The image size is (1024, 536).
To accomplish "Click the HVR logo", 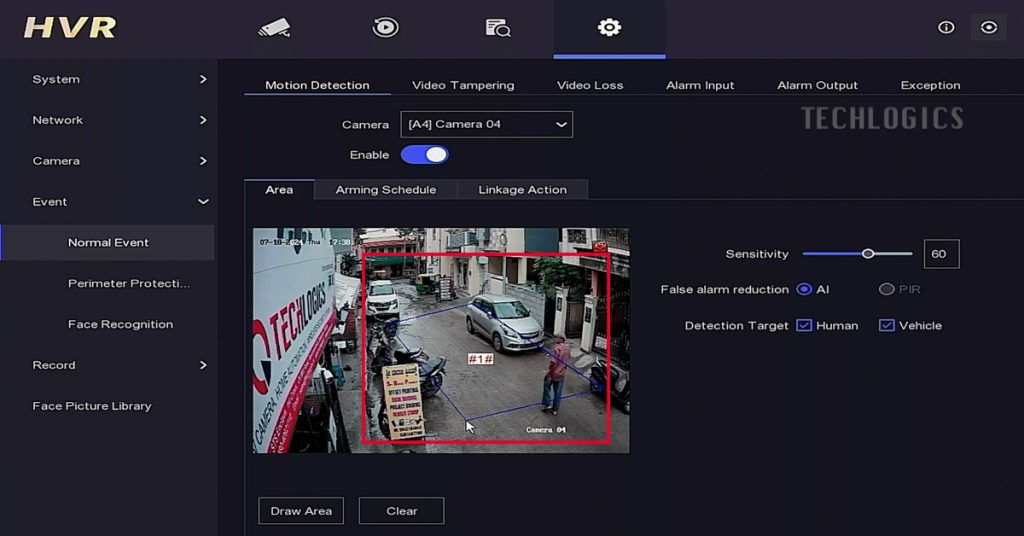I will [70, 28].
